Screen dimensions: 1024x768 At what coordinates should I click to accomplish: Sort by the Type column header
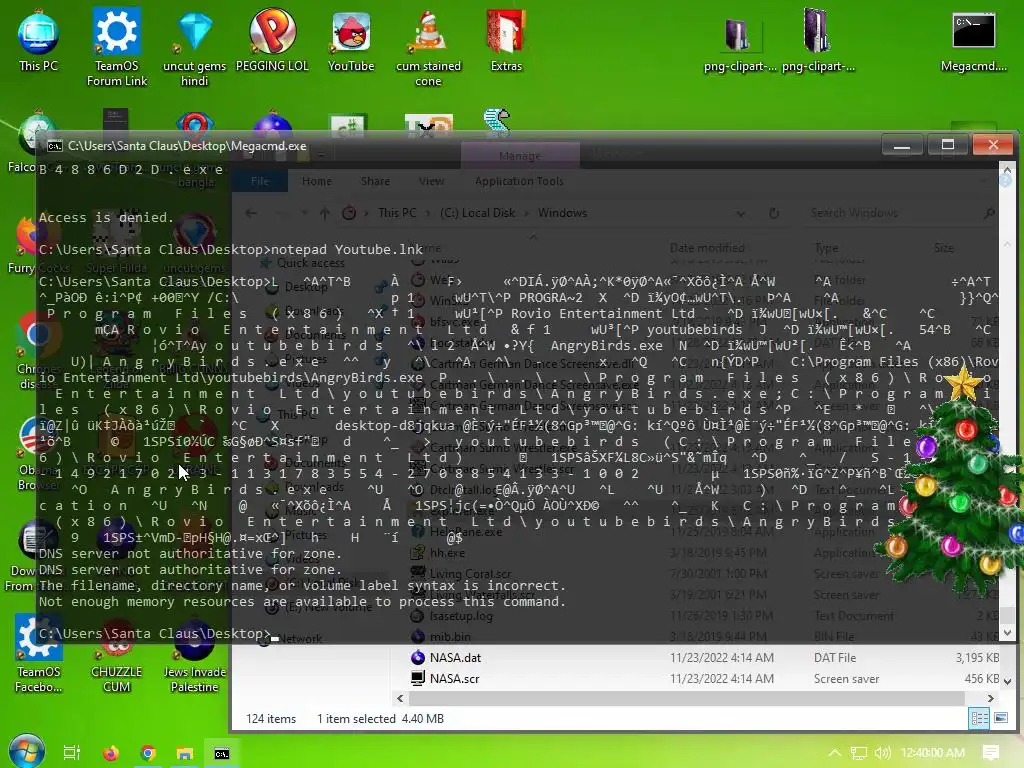(826, 248)
